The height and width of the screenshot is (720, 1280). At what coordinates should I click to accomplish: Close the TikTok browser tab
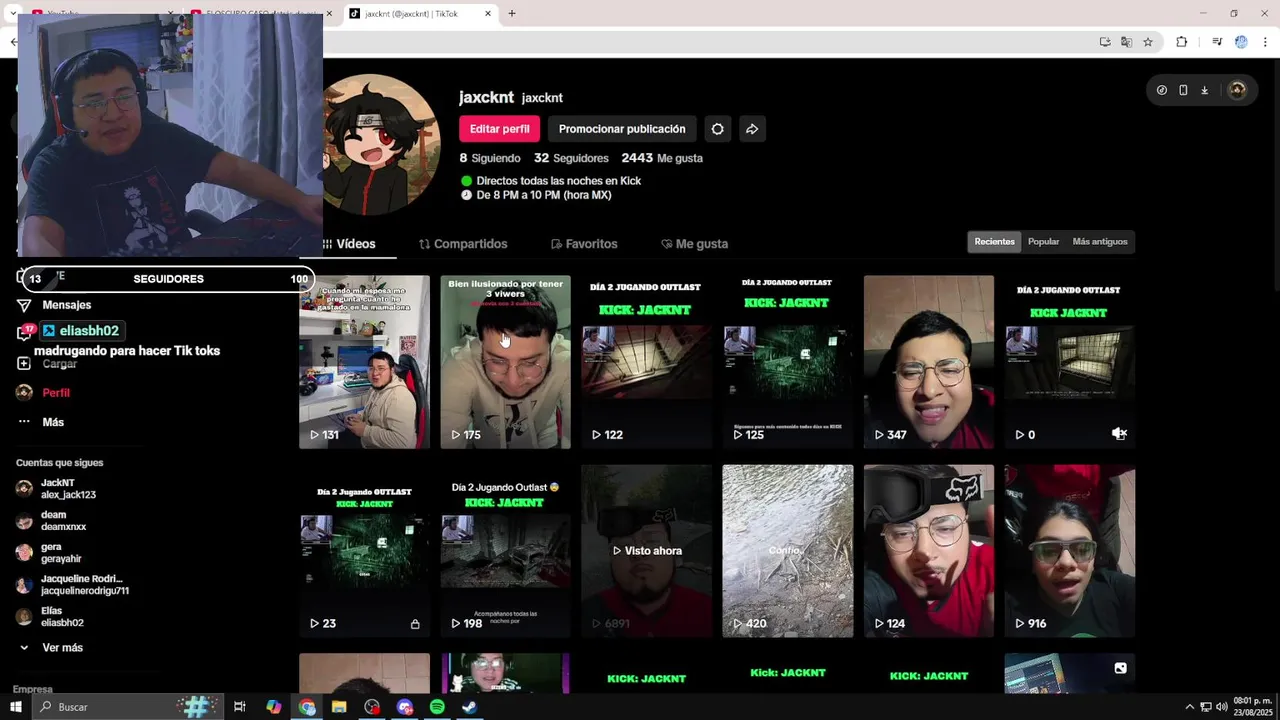pos(488,14)
